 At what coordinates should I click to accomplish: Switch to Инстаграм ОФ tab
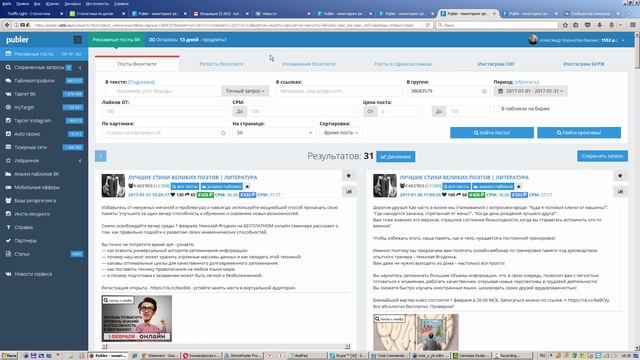(x=496, y=64)
